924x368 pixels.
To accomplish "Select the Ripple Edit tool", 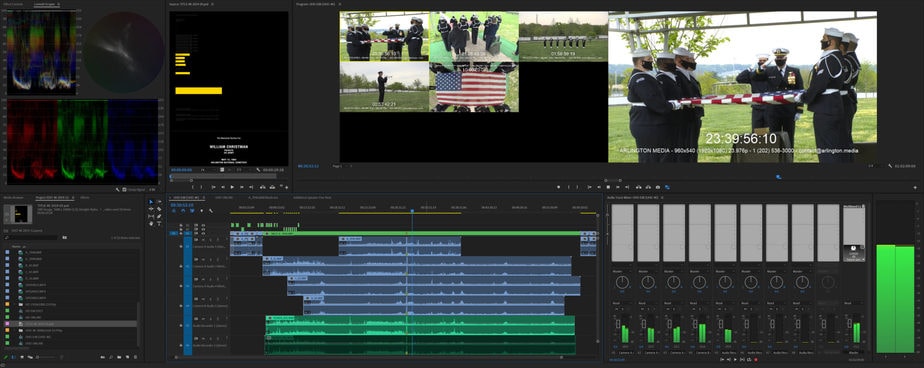I will pyautogui.click(x=151, y=209).
